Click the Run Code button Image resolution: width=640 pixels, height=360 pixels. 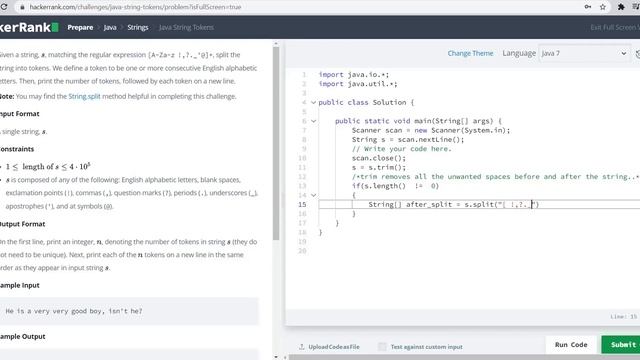pyautogui.click(x=571, y=344)
